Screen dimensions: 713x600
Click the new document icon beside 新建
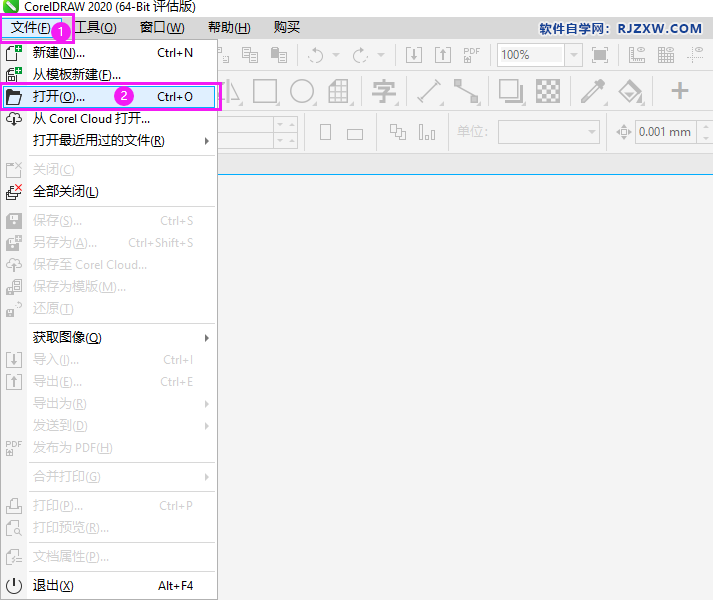[14, 53]
